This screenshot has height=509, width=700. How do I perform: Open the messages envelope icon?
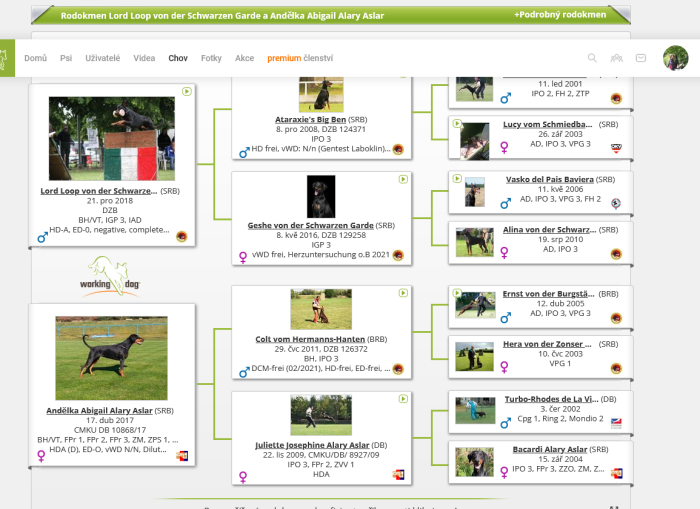coord(641,58)
